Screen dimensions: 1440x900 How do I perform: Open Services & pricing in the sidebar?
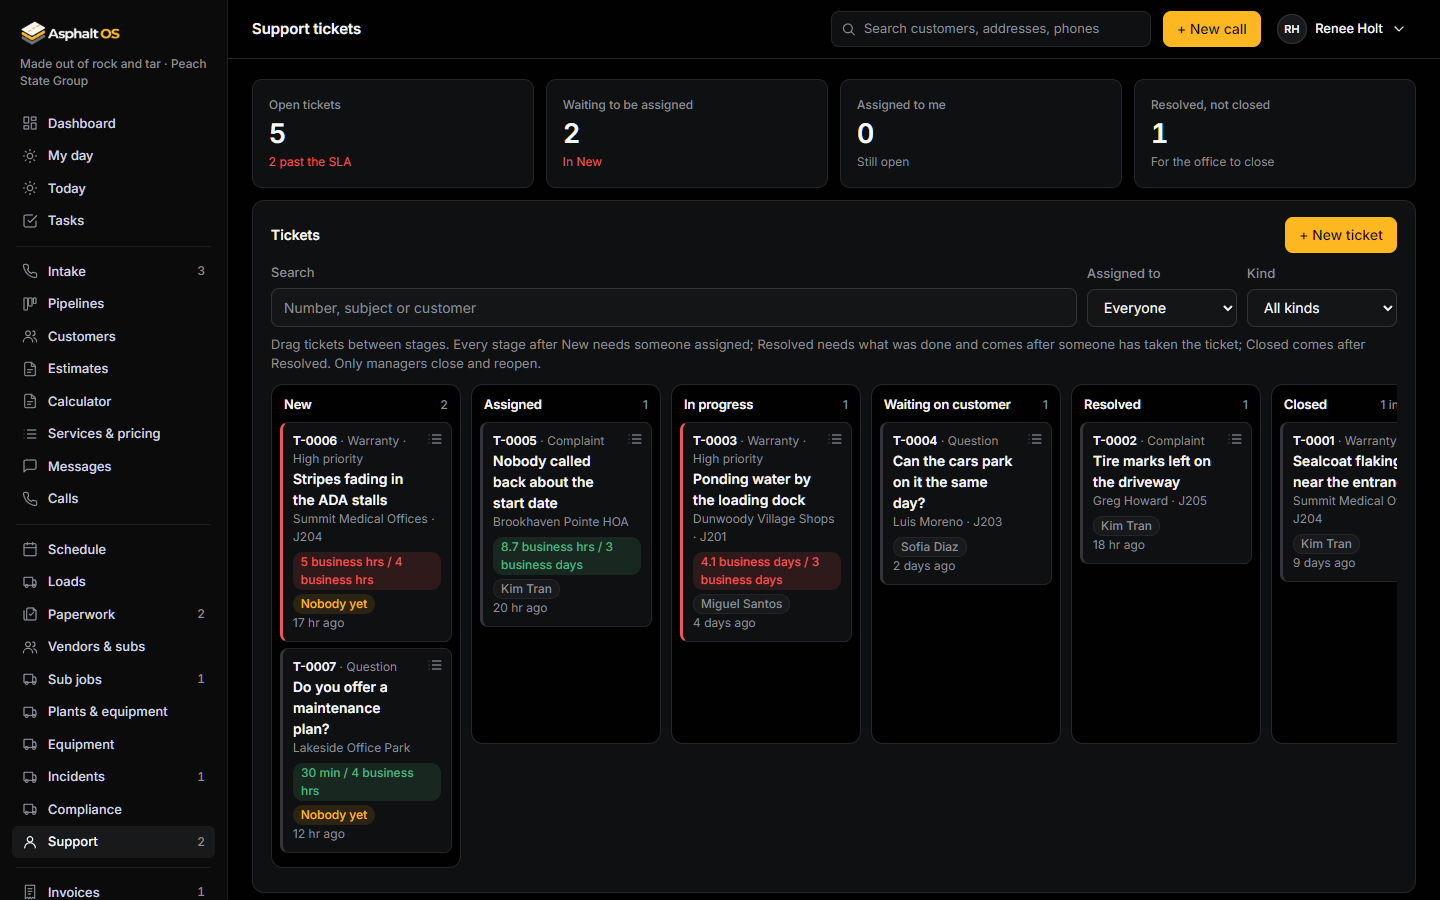113,434
